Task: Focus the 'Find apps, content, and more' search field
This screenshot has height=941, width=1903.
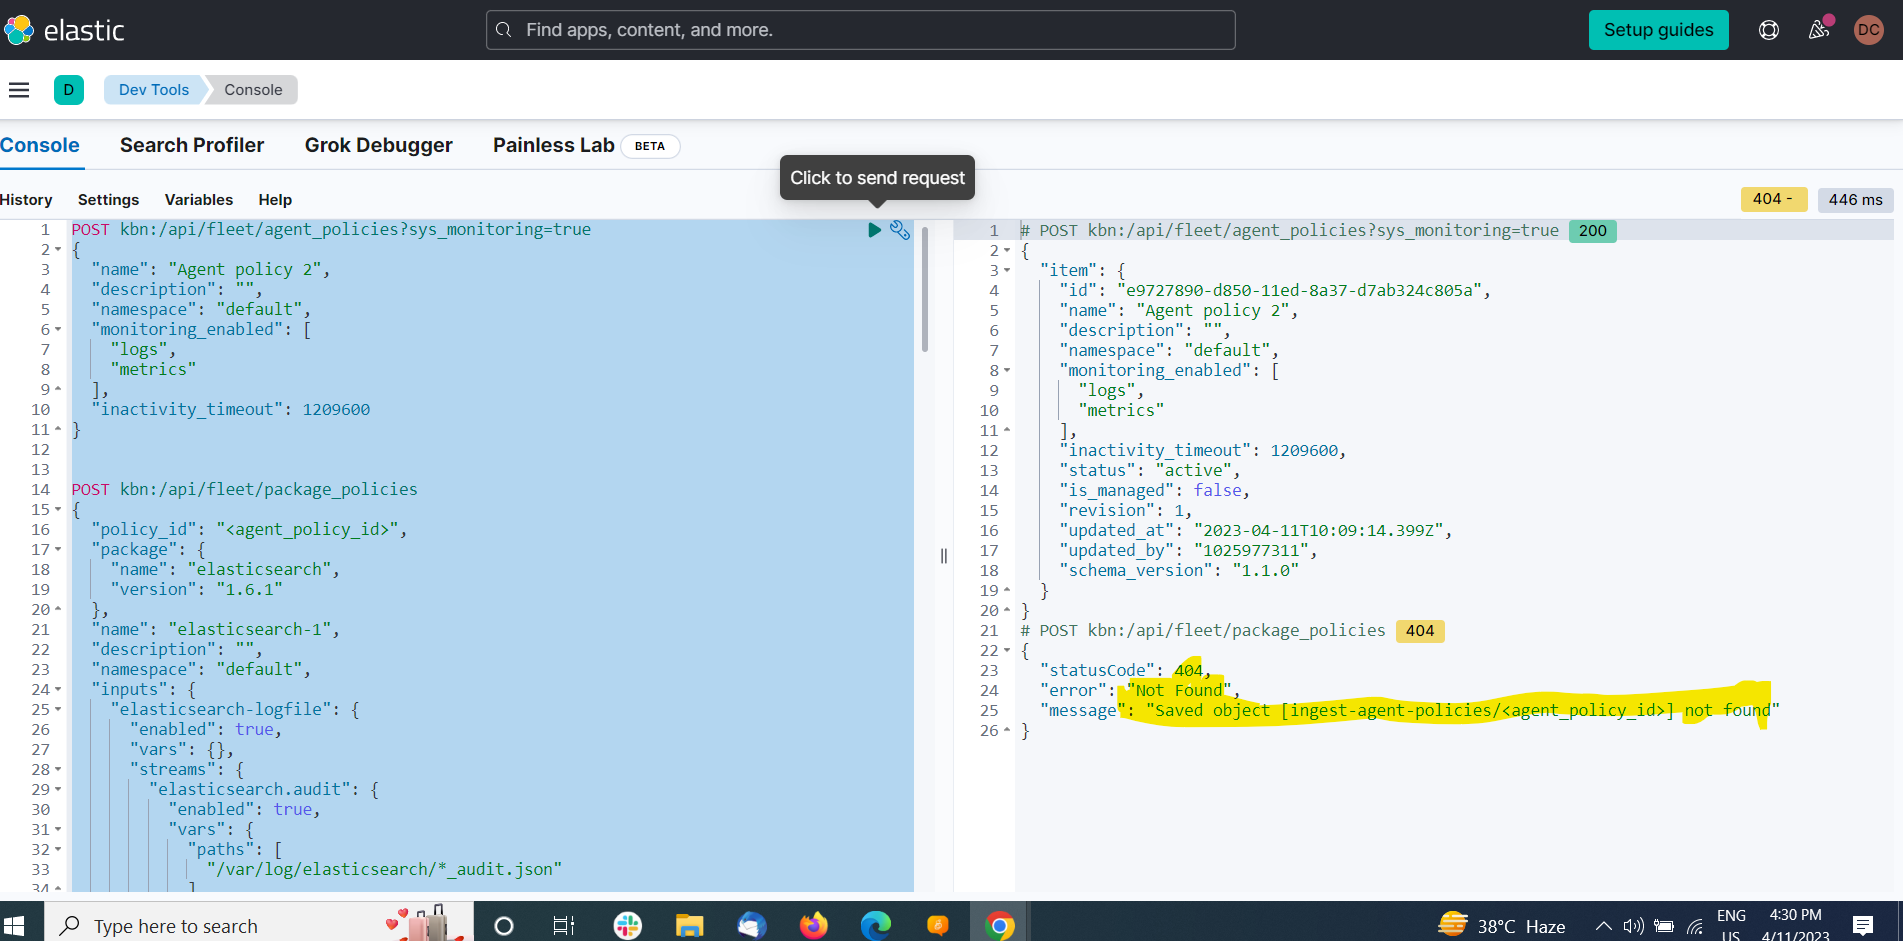Action: tap(861, 30)
